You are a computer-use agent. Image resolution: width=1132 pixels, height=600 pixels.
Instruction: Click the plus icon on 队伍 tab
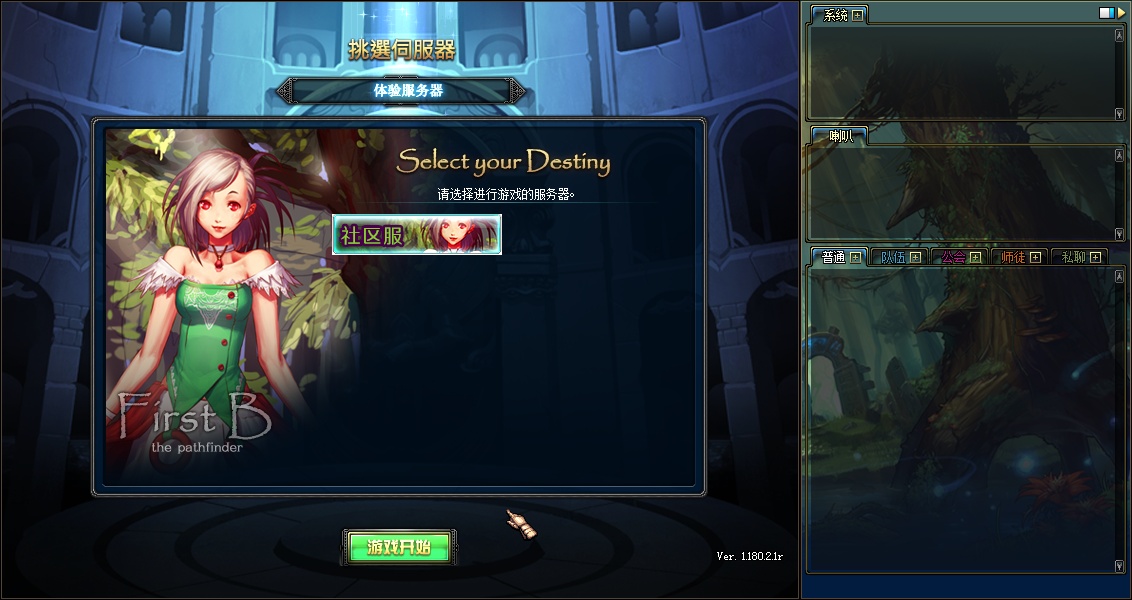(x=915, y=257)
